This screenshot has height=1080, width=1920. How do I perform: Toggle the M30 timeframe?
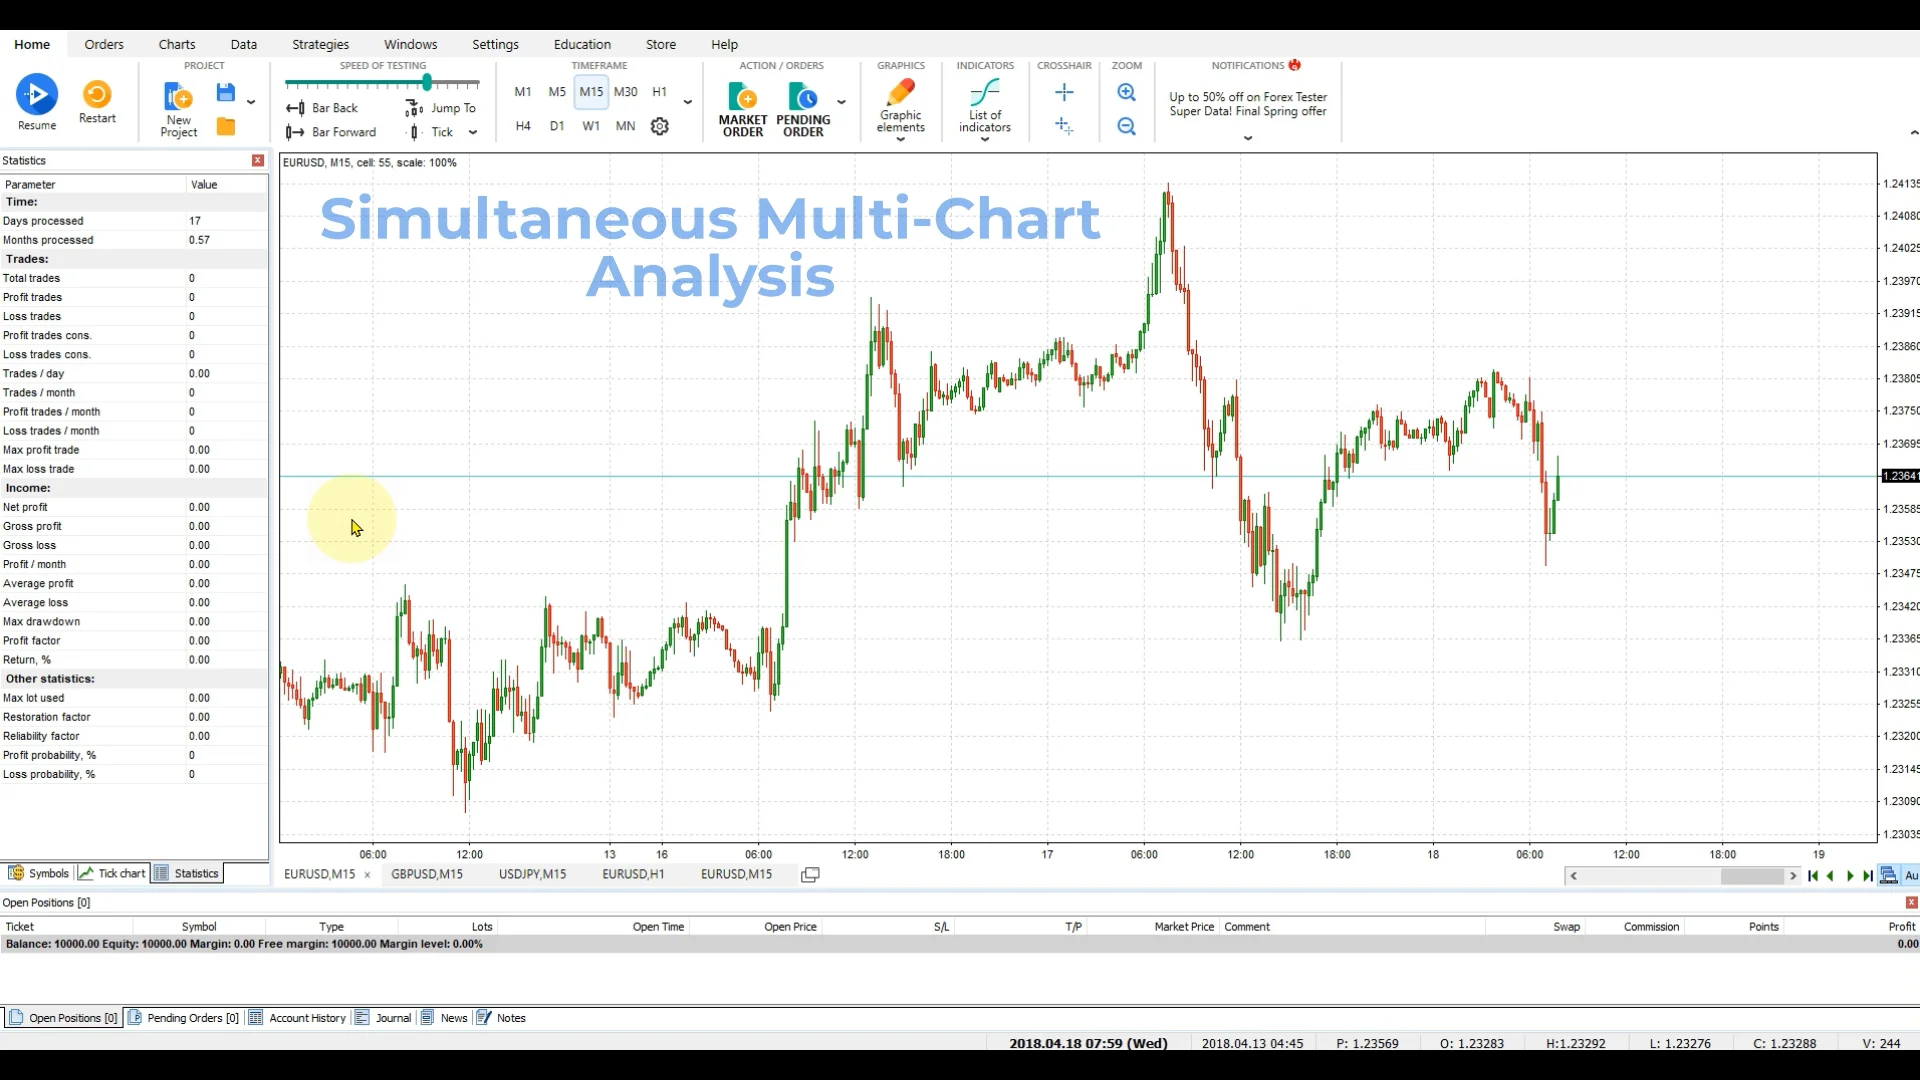coord(626,91)
